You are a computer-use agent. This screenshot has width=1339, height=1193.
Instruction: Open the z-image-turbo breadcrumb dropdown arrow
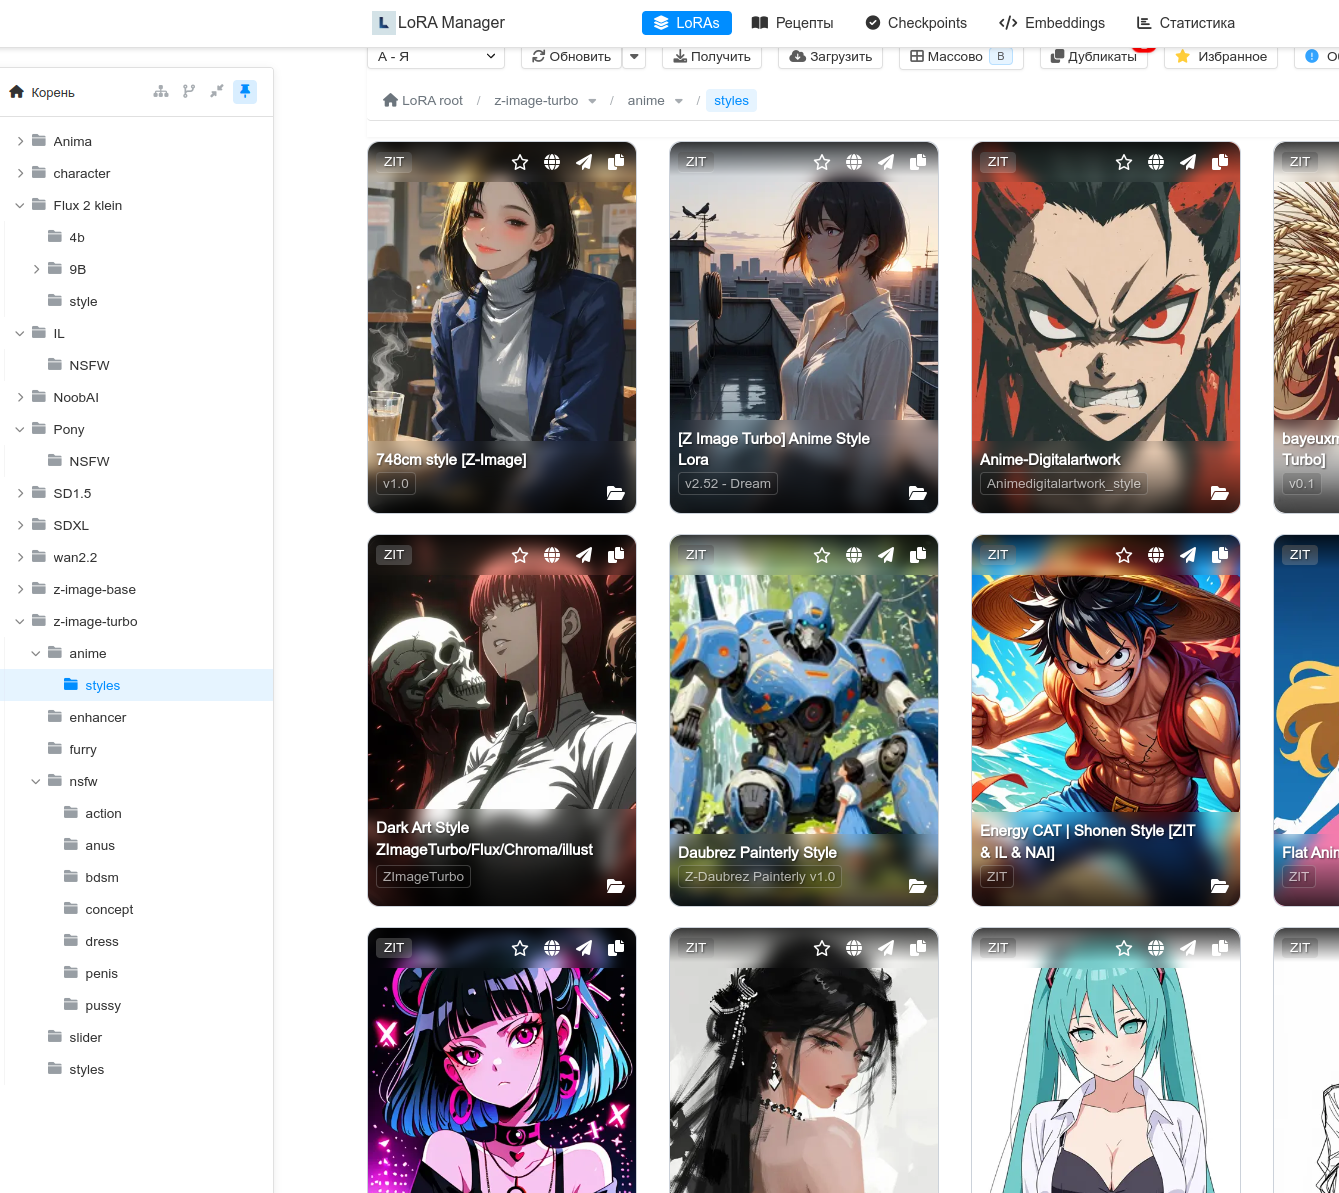592,101
